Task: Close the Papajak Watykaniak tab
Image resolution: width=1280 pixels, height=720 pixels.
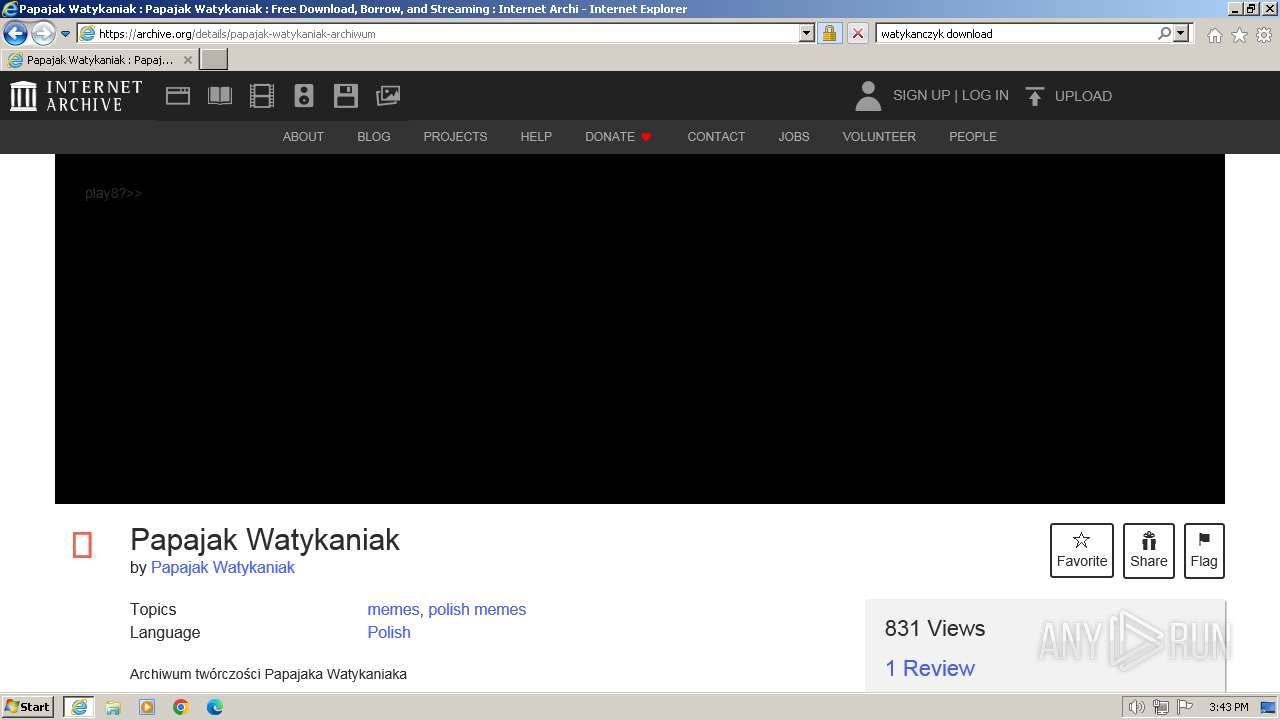Action: 187,60
